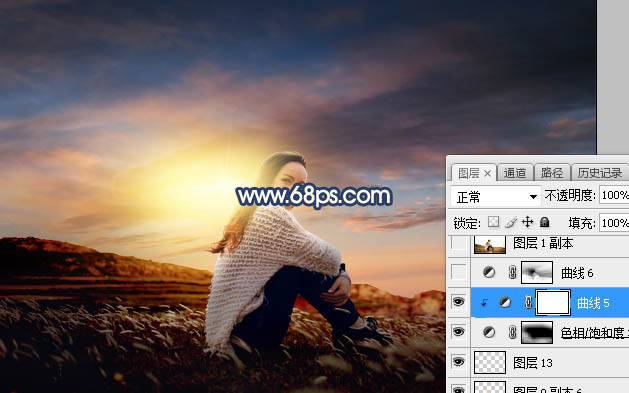Switch to the 通道 (Channels) tab
This screenshot has width=629, height=393.
click(515, 173)
